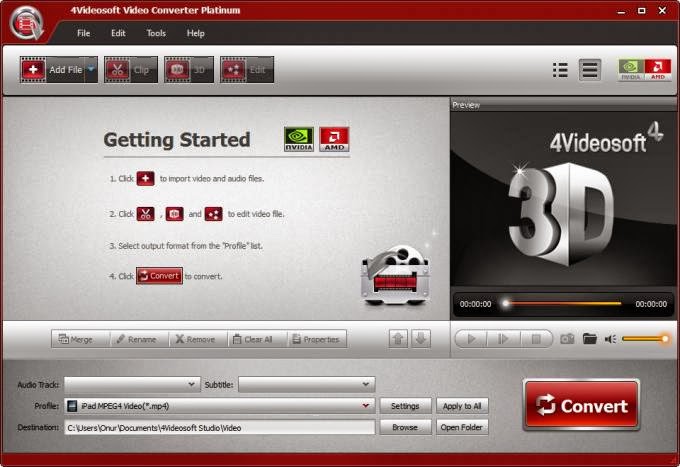This screenshot has width=680, height=467.
Task: Open the Audio Track dropdown
Action: [132, 384]
